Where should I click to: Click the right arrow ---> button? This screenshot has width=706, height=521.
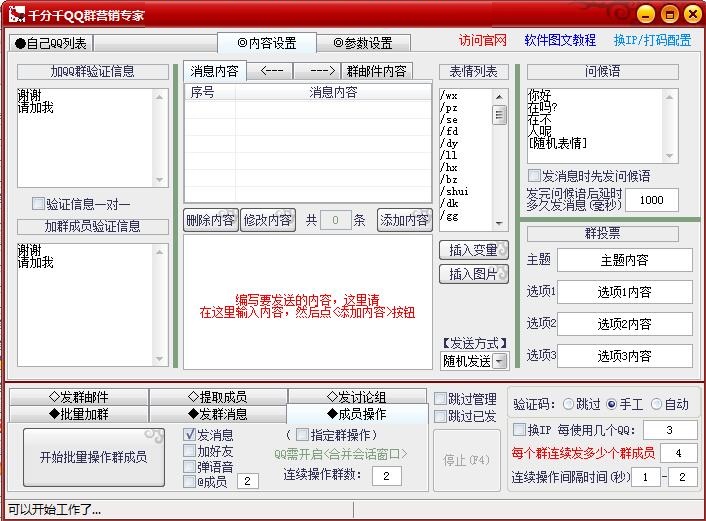(x=318, y=71)
